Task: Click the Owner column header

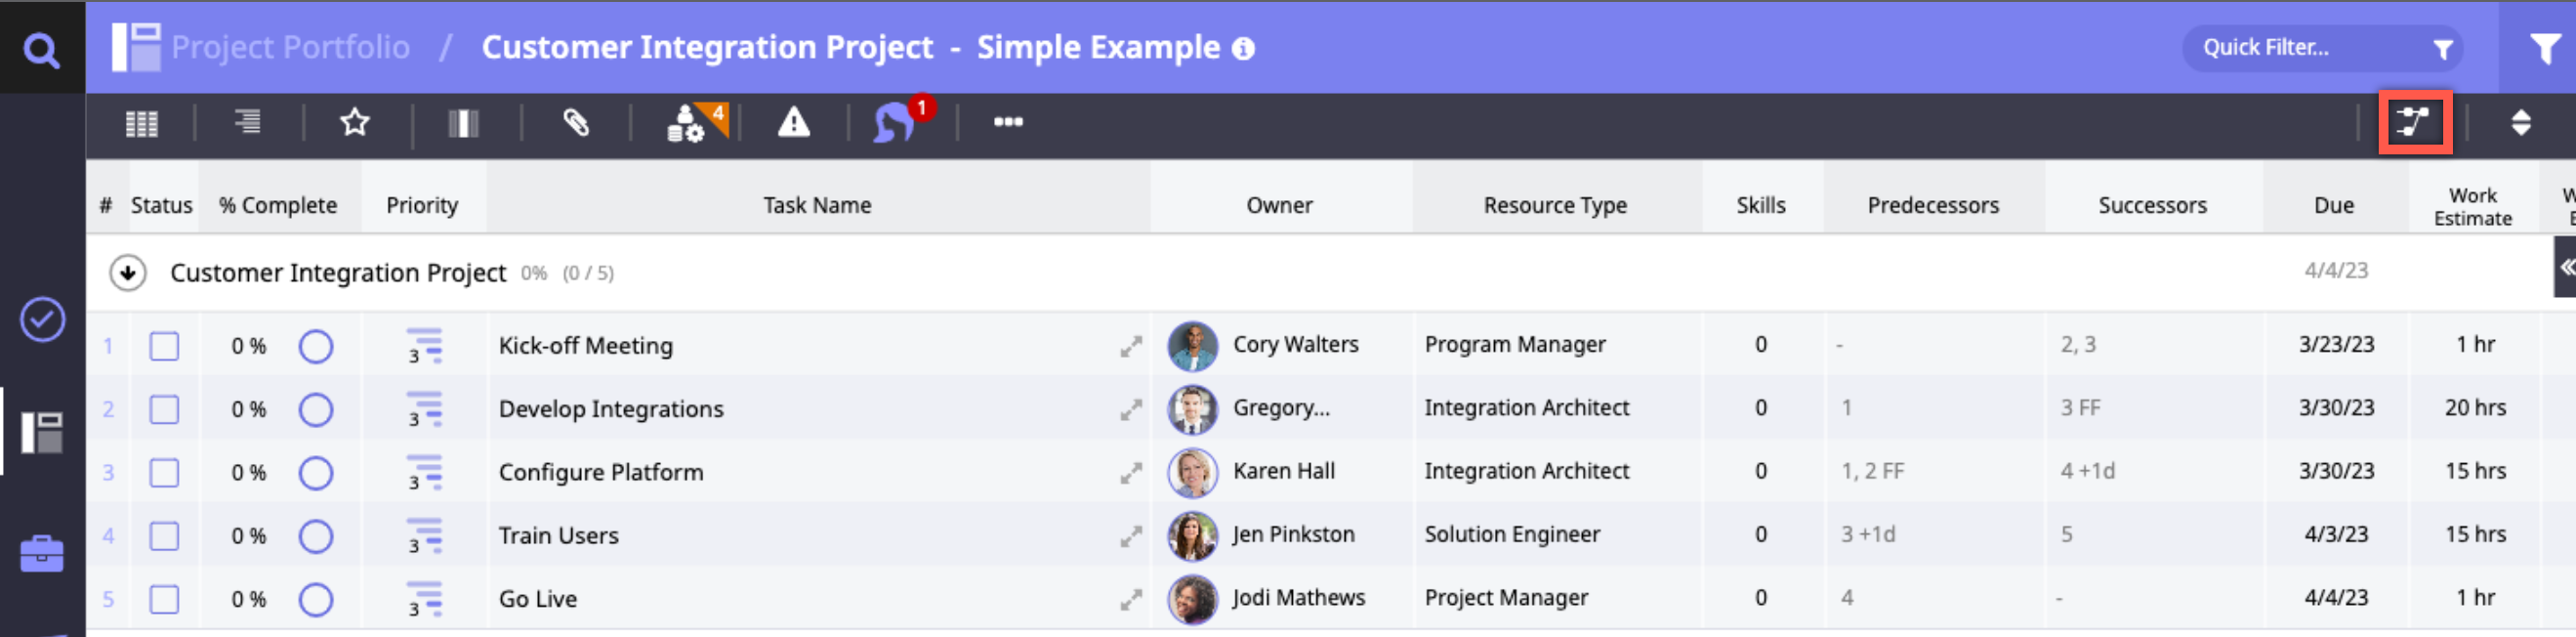Action: tap(1279, 205)
